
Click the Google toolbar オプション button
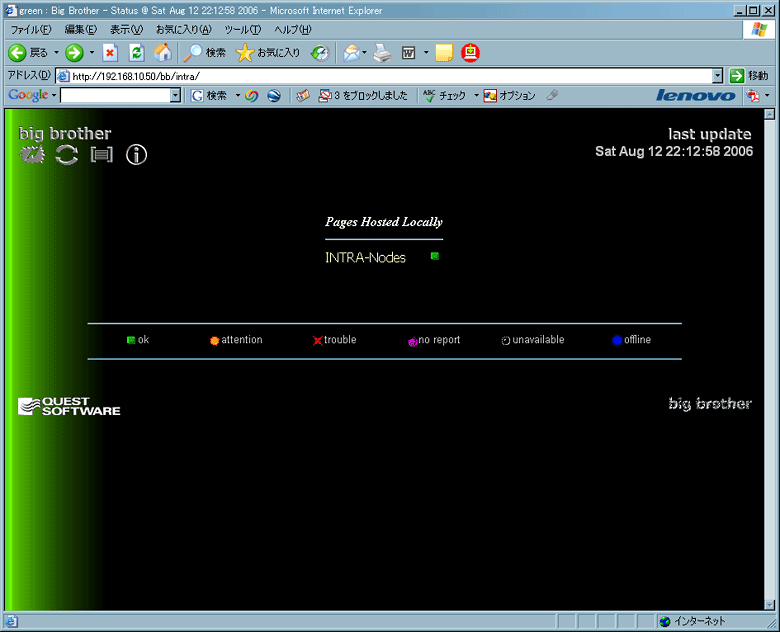510,96
